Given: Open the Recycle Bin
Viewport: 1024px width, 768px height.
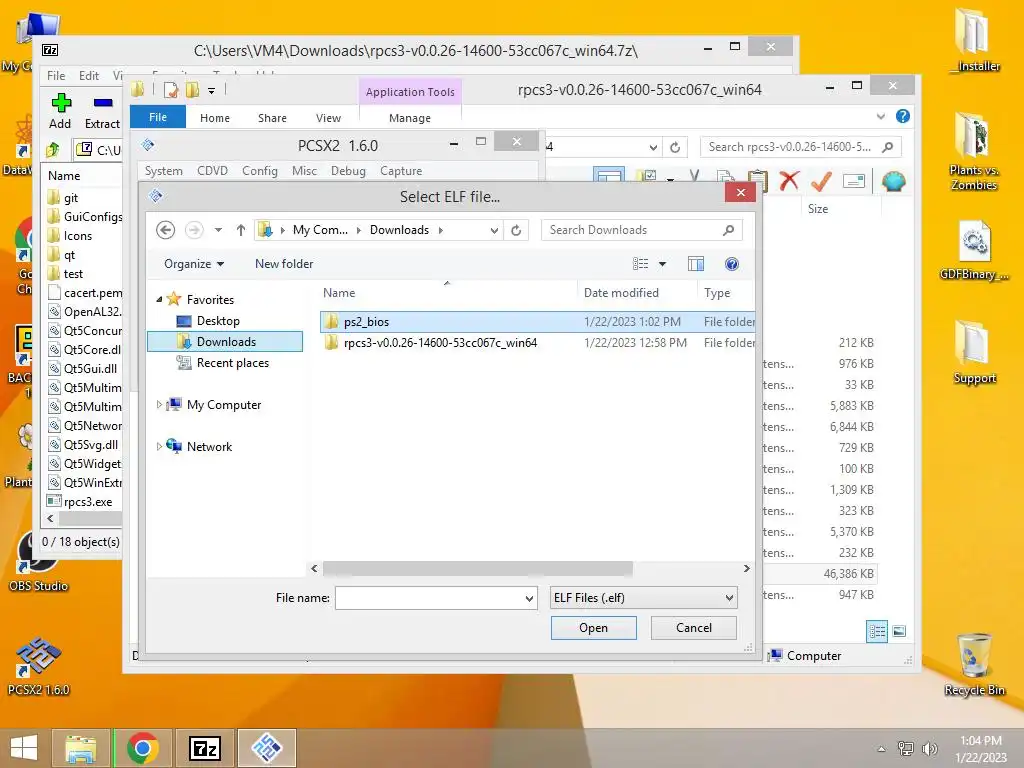Looking at the screenshot, I should coord(974,664).
